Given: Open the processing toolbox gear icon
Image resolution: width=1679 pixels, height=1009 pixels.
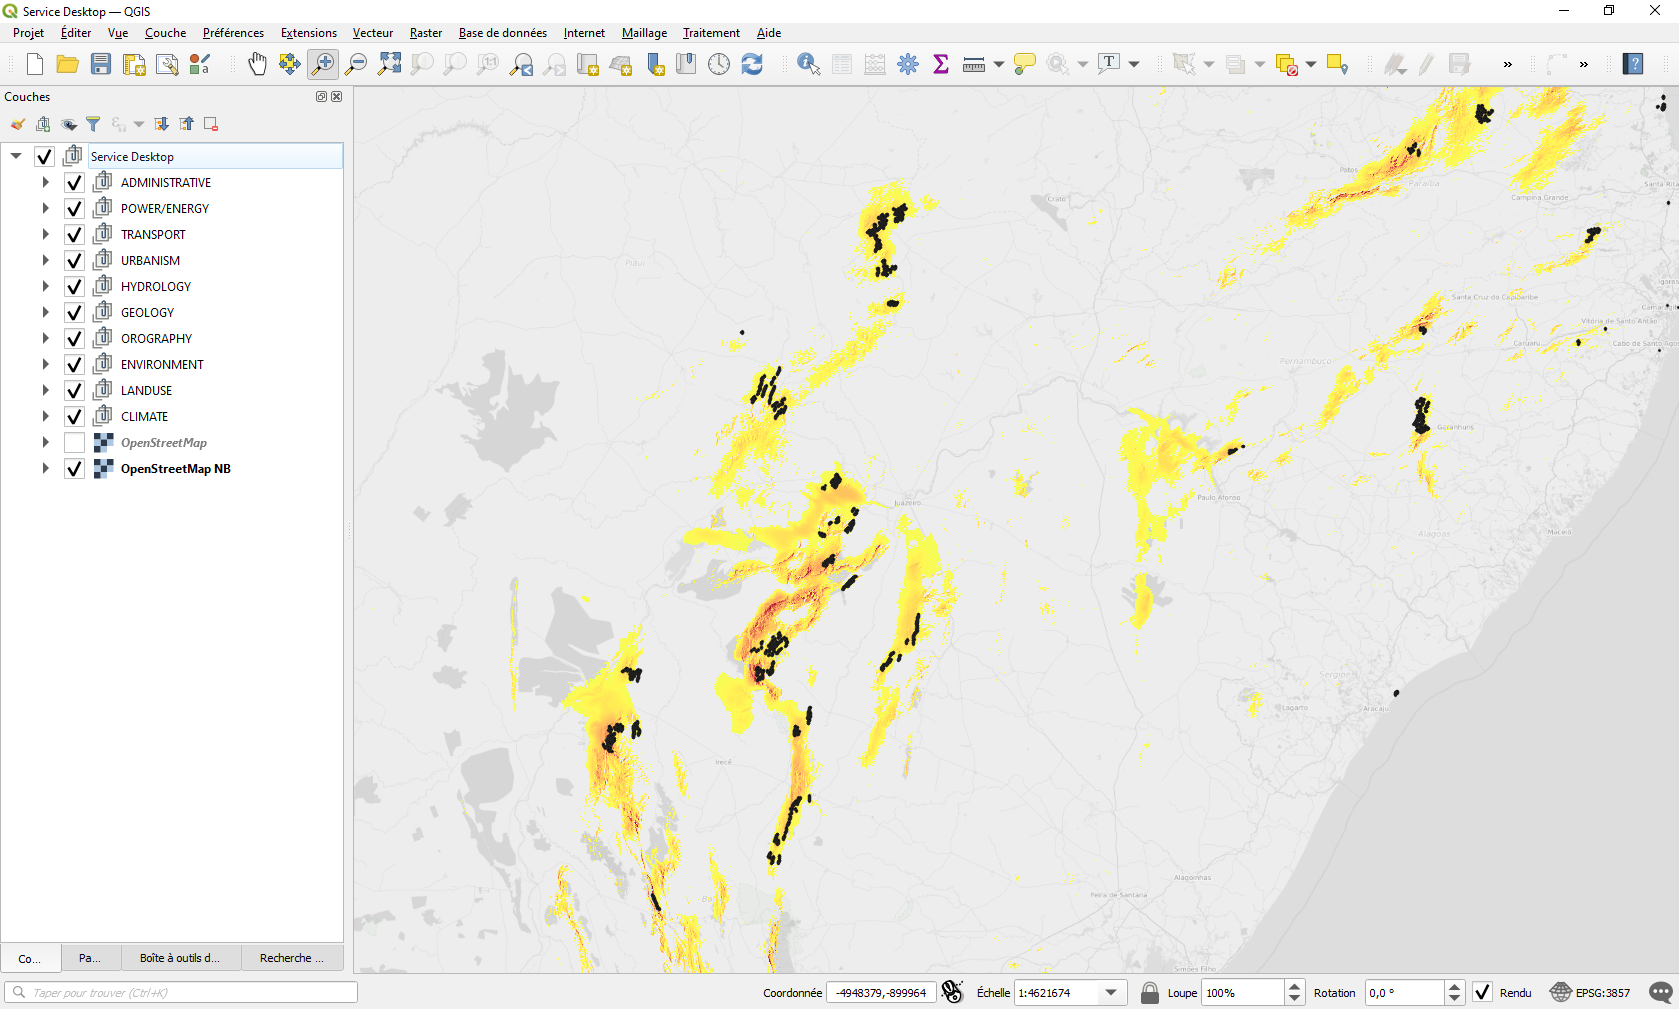Looking at the screenshot, I should 908,64.
